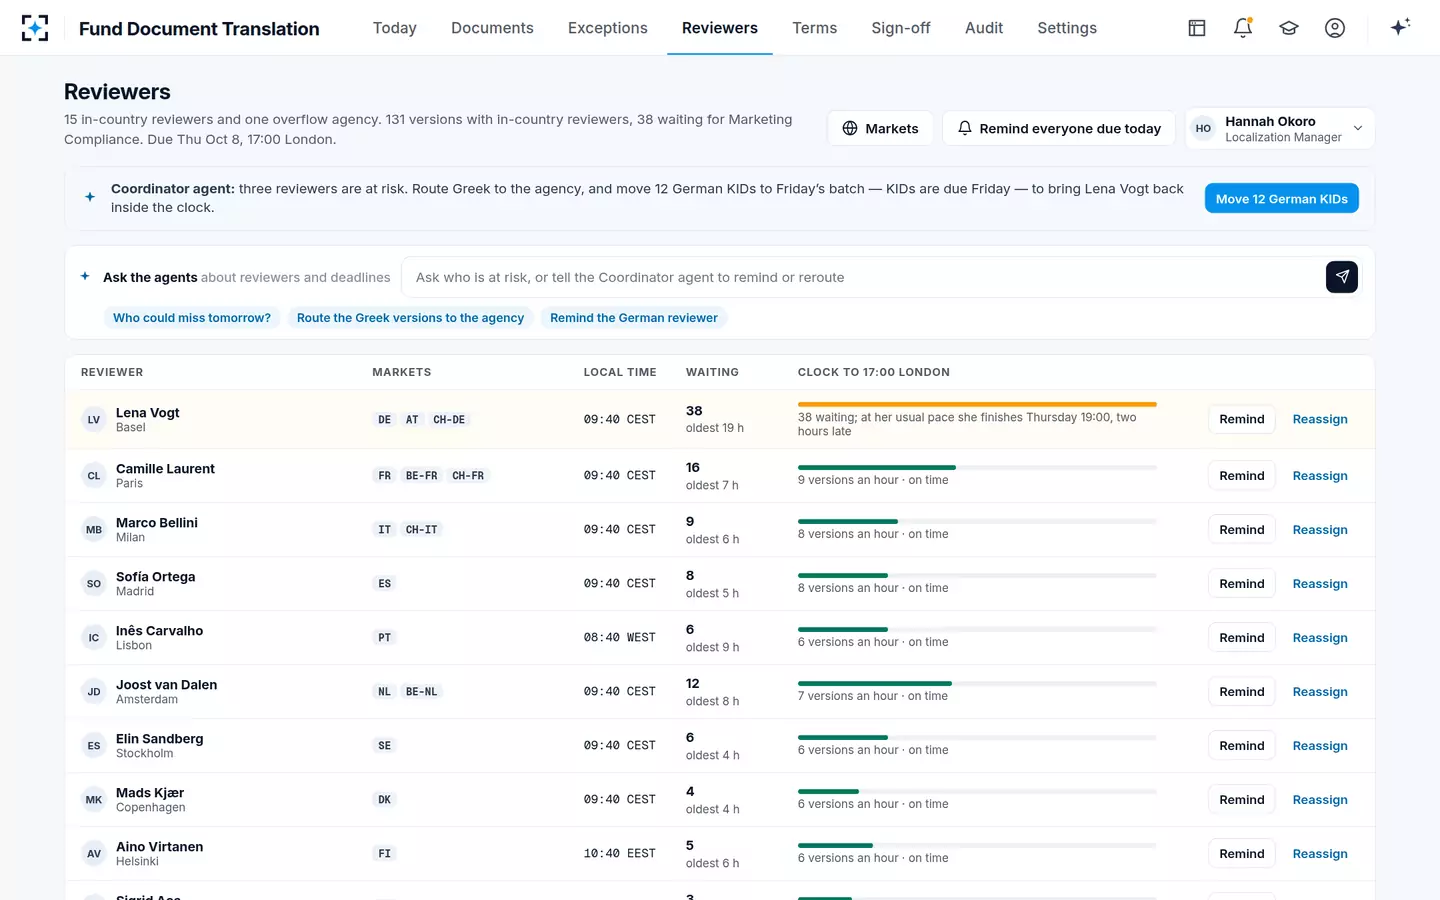Choose 'Route the Greek versions to the agency' chip
Viewport: 1440px width, 900px height.
pos(410,318)
